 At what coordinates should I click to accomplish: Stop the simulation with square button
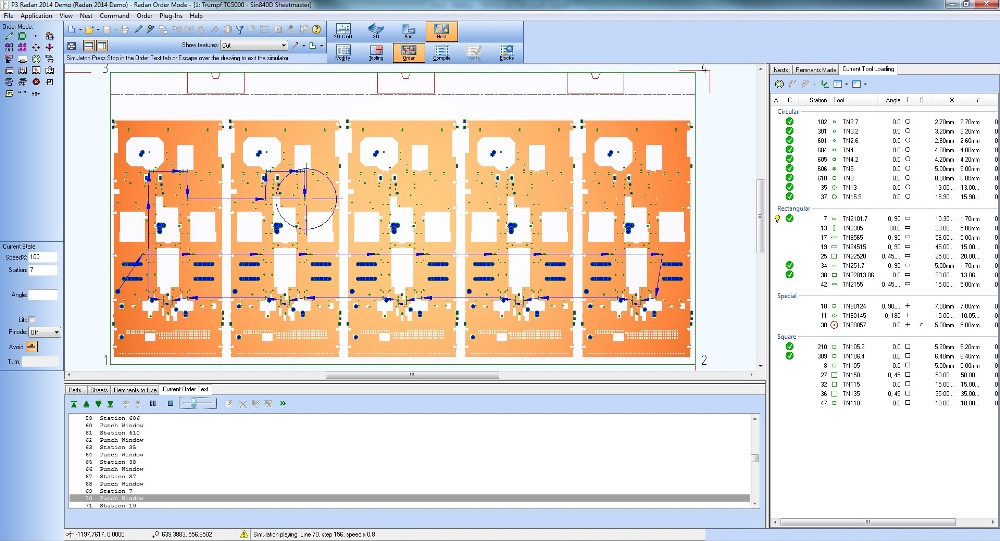[x=170, y=403]
